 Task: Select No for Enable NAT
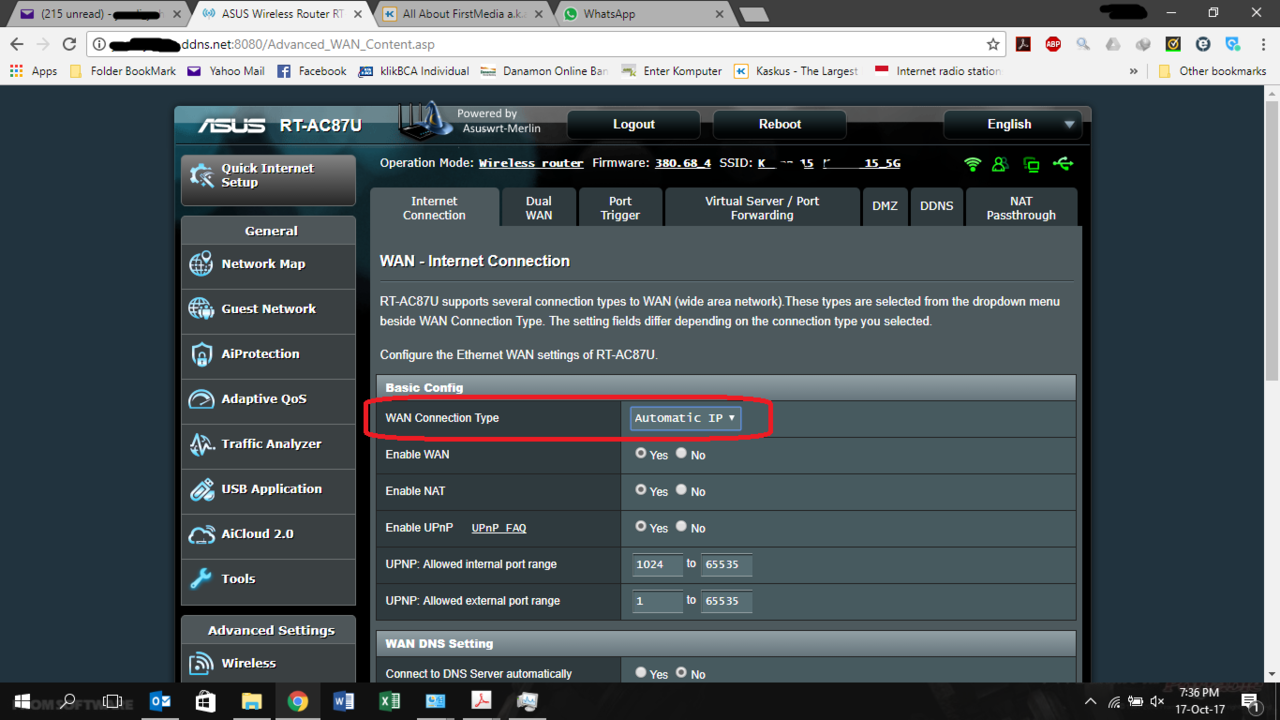(681, 490)
